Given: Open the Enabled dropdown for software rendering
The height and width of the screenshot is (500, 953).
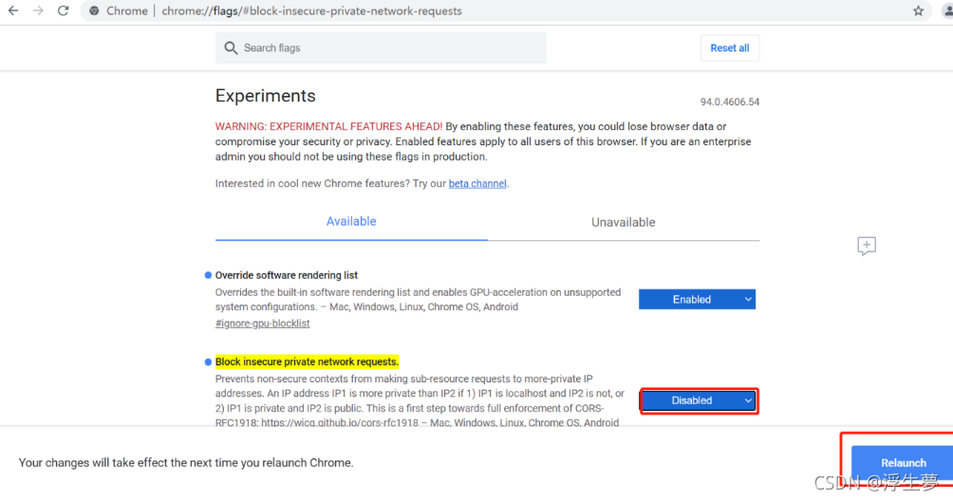Looking at the screenshot, I should (697, 300).
